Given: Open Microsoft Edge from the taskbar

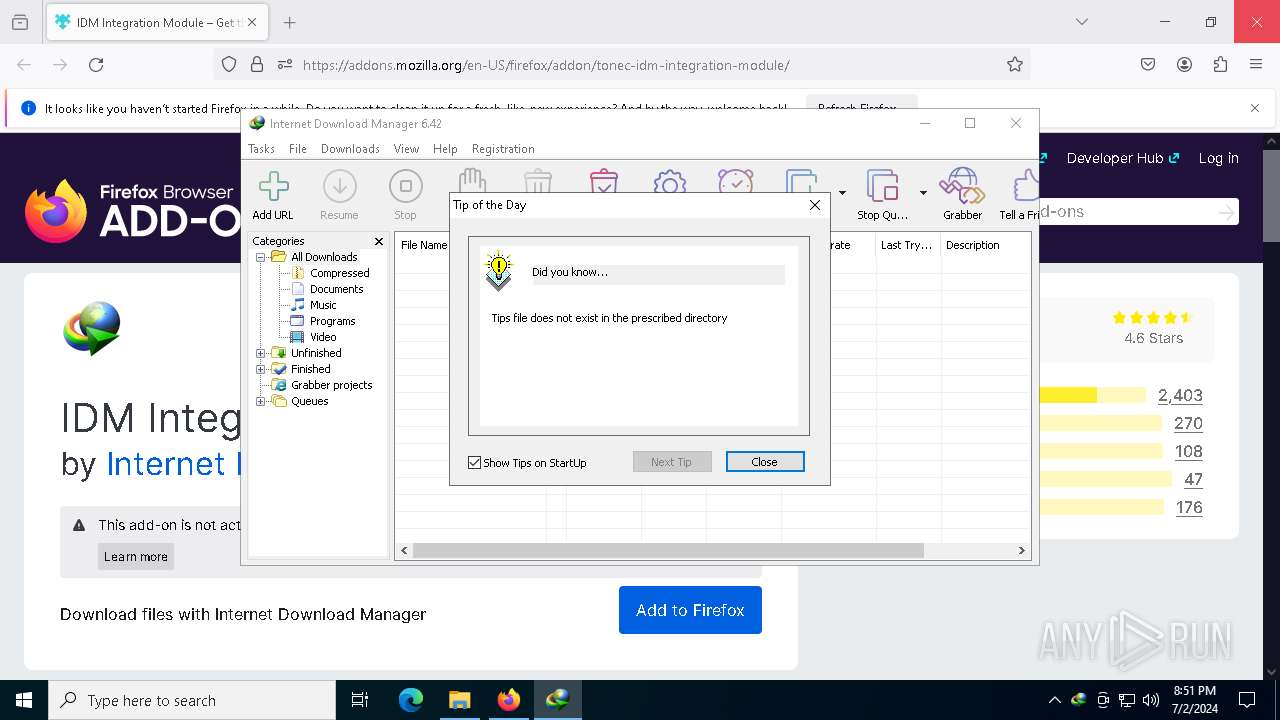Looking at the screenshot, I should (411, 700).
